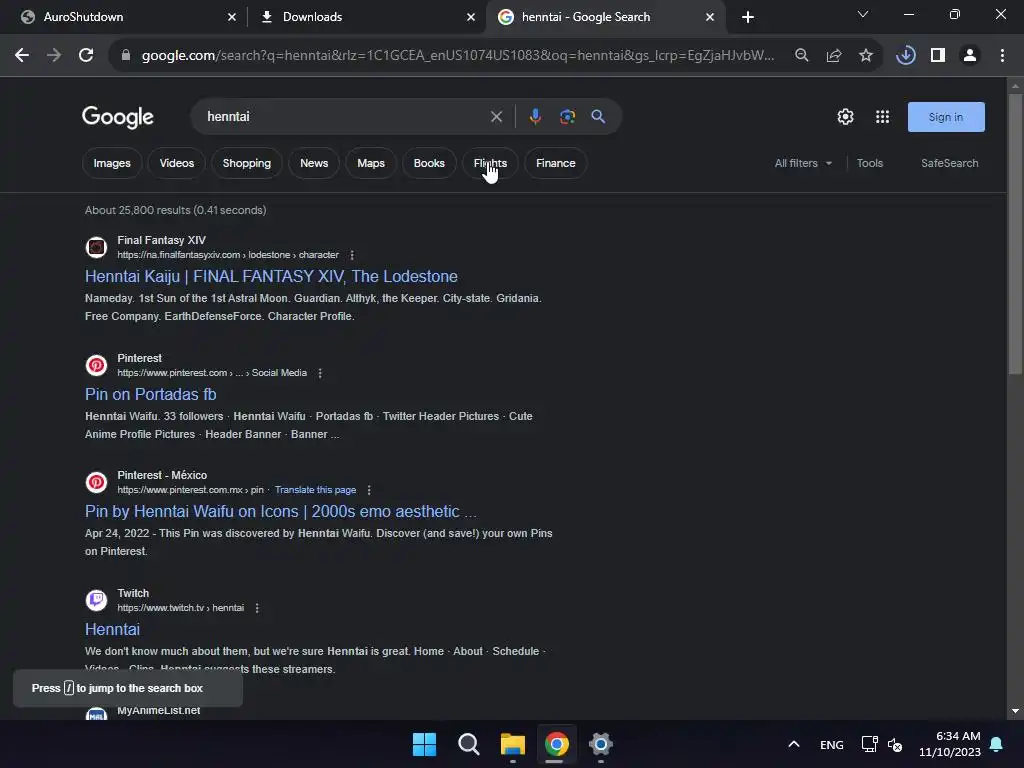Viewport: 1024px width, 768px height.
Task: Select the Books filter chip
Action: coord(429,163)
